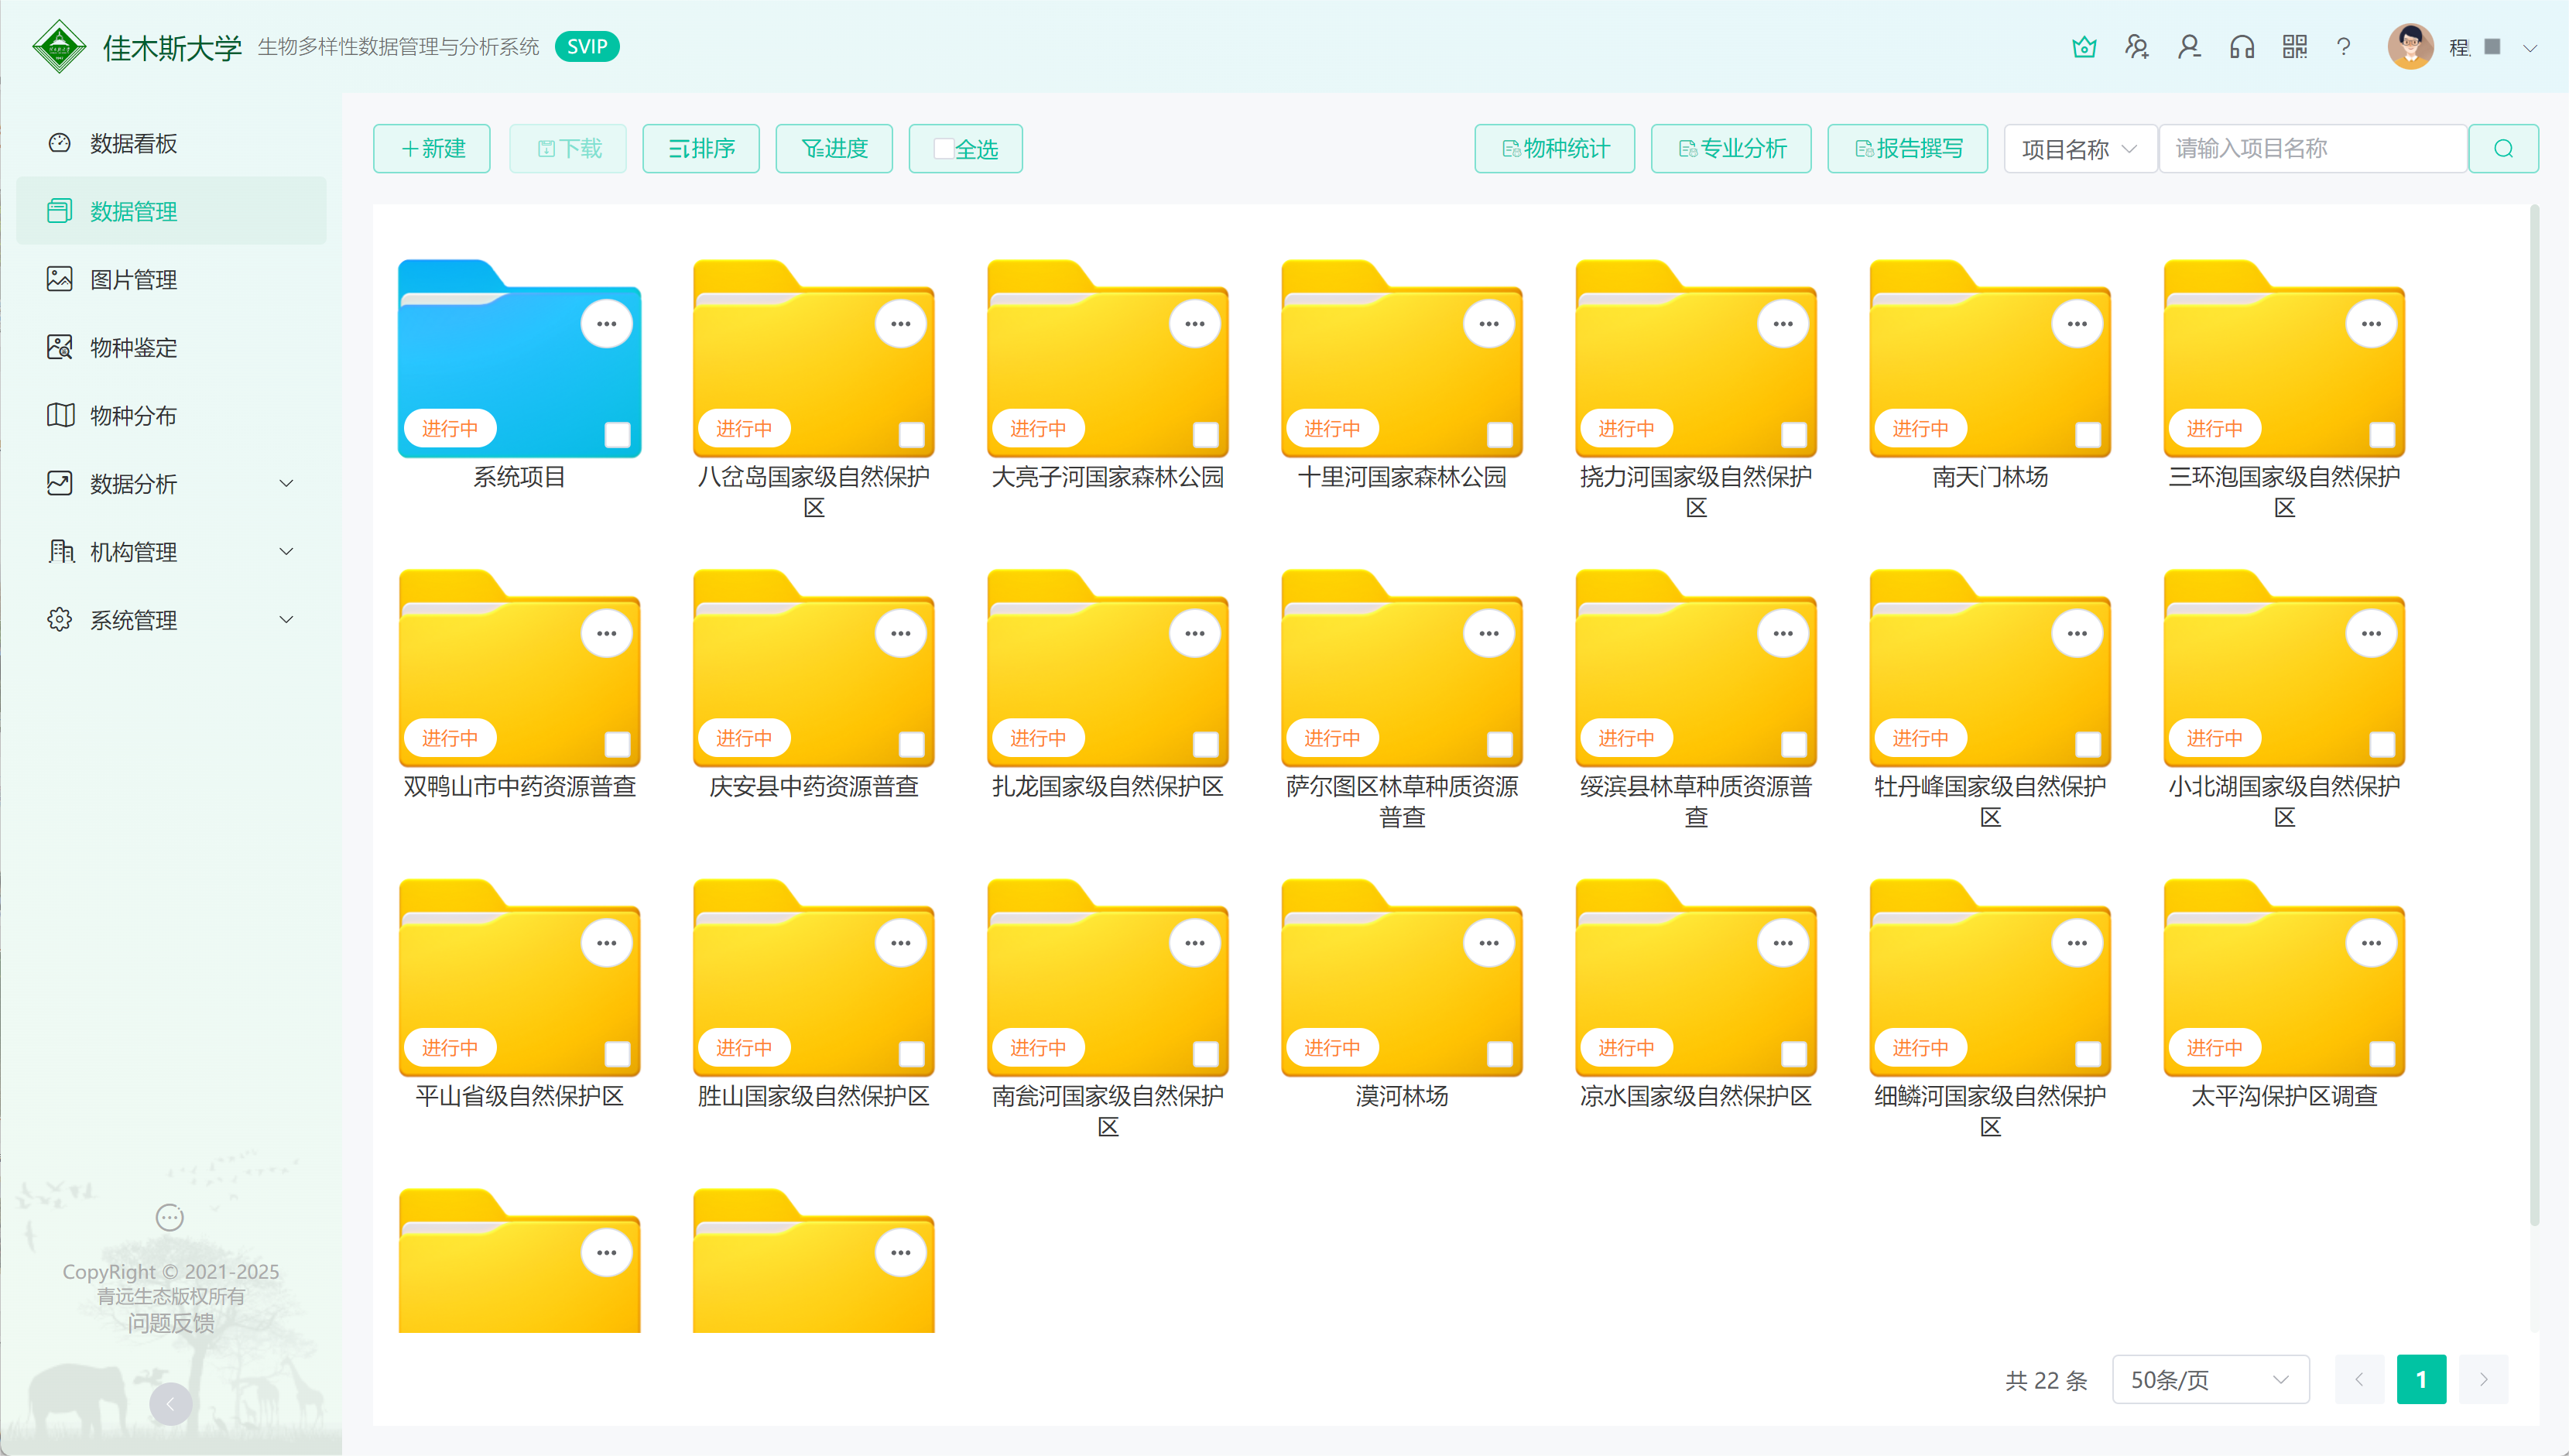Open the 牡丹峰国家级自然保护区 folder thumbnail
This screenshot has height=1456, width=2569.
pos(1990,668)
